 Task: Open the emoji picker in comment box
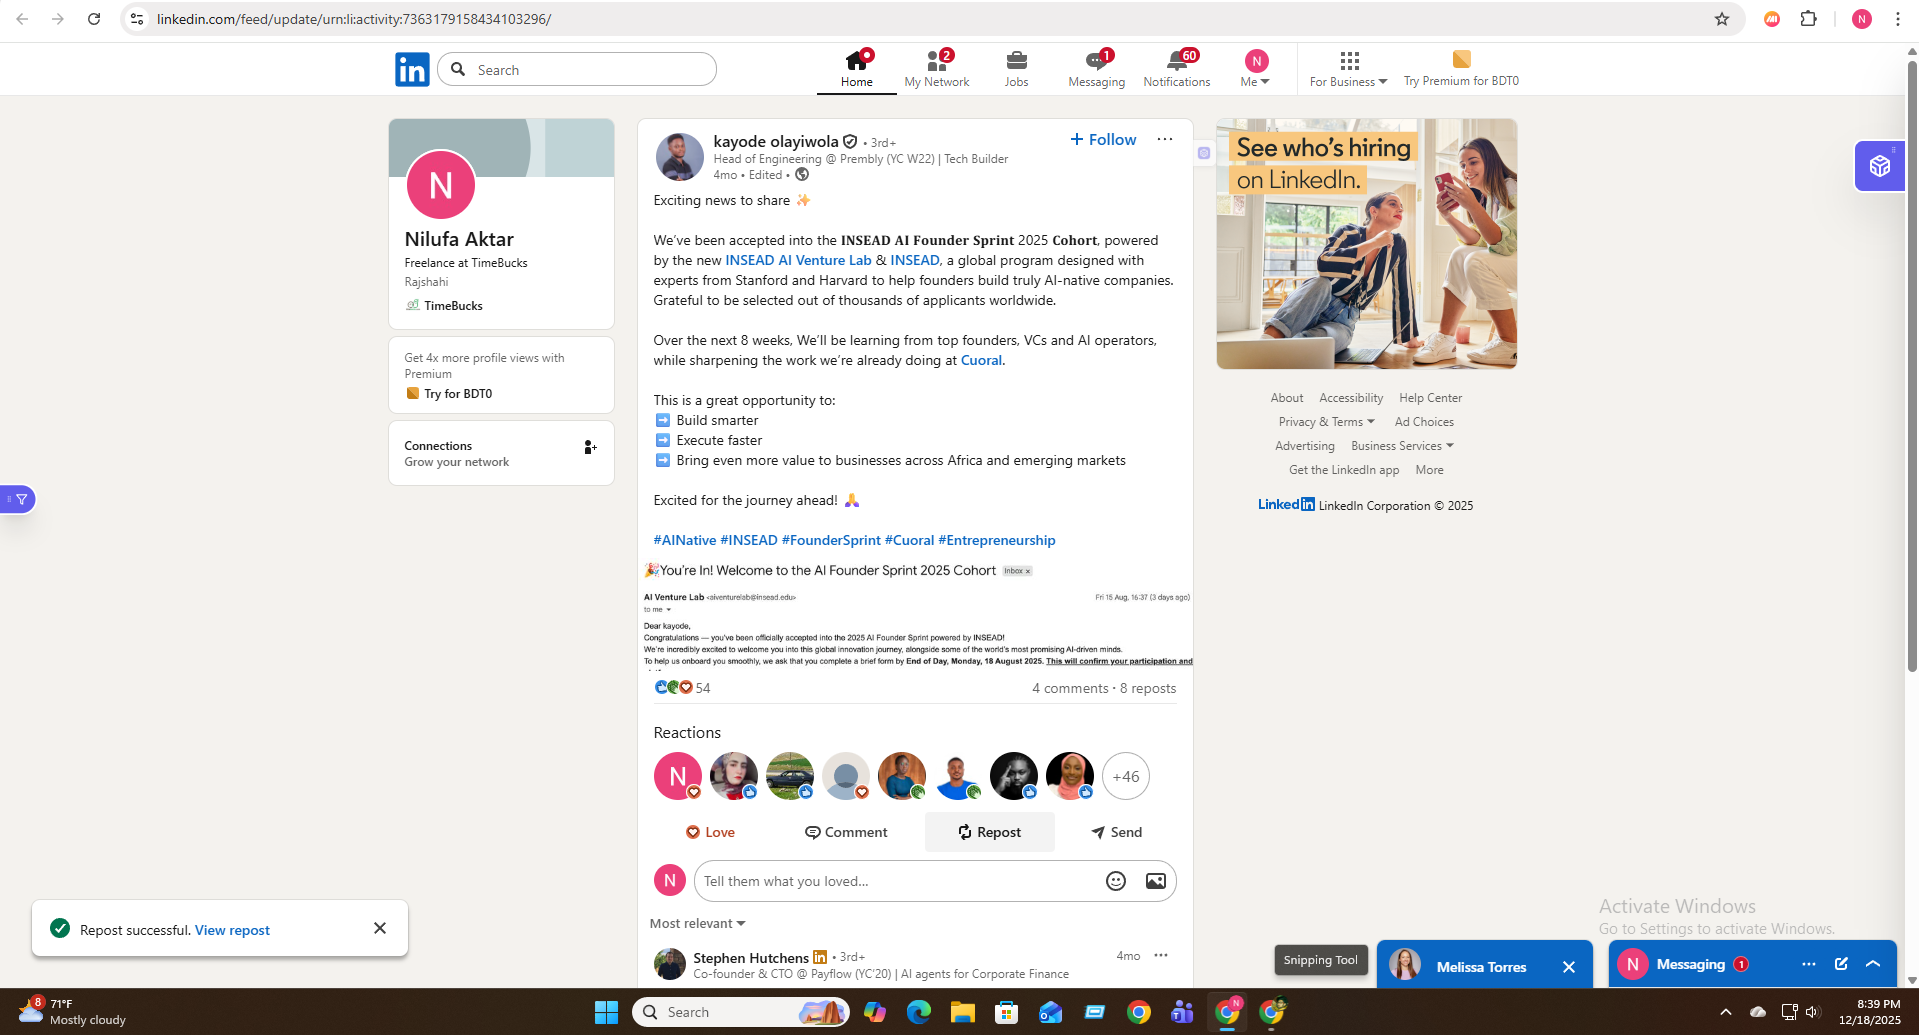[1116, 881]
